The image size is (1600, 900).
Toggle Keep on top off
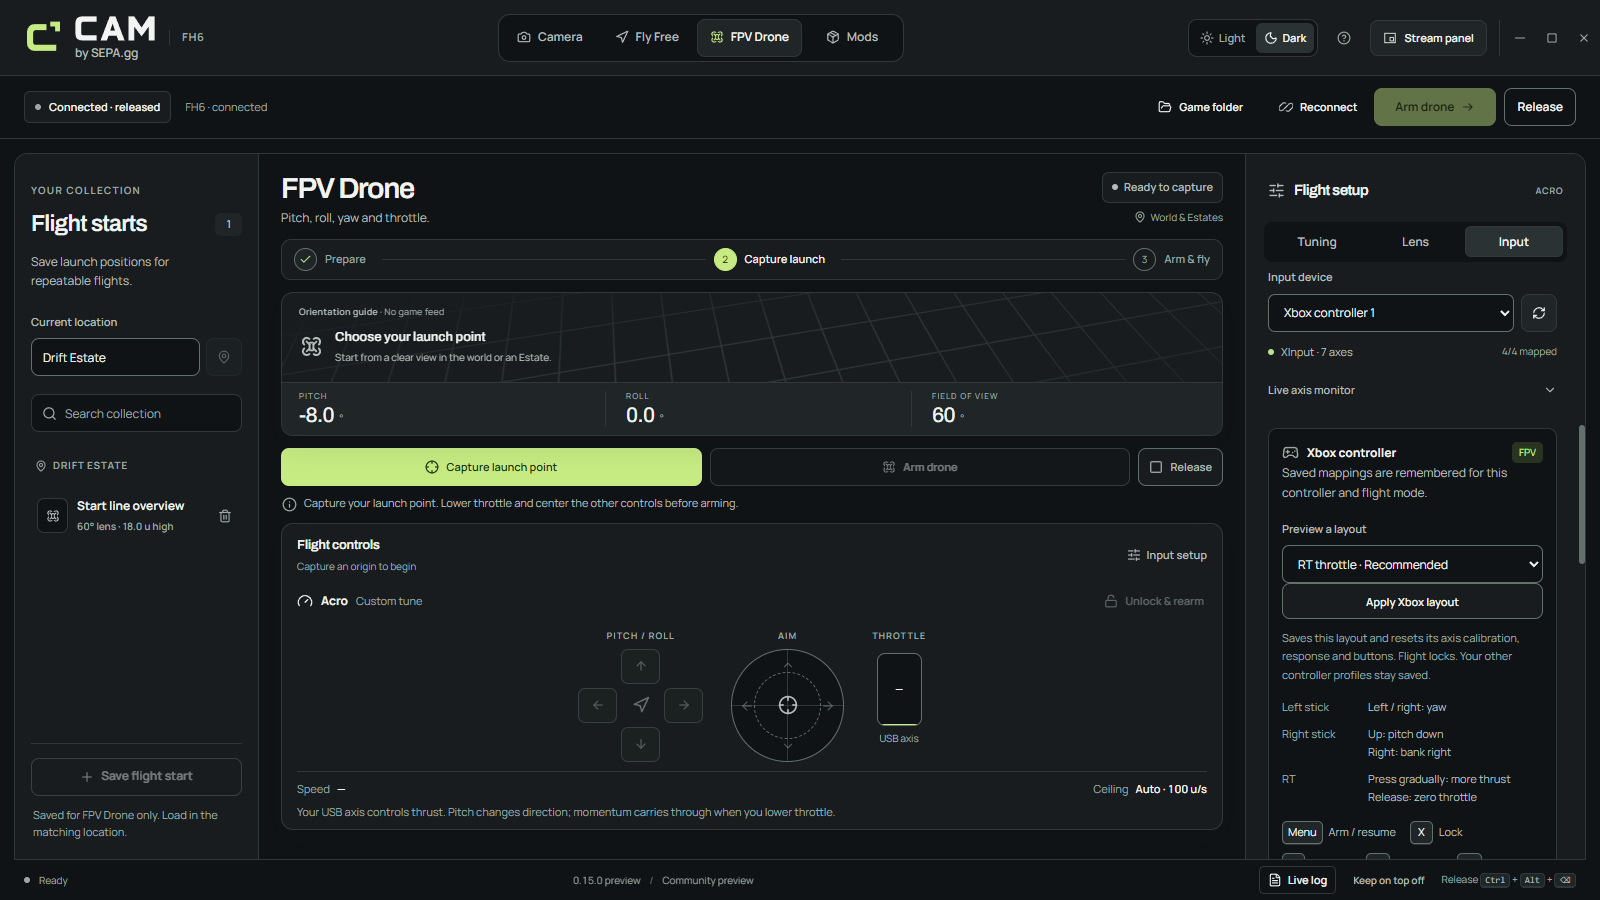point(1388,880)
